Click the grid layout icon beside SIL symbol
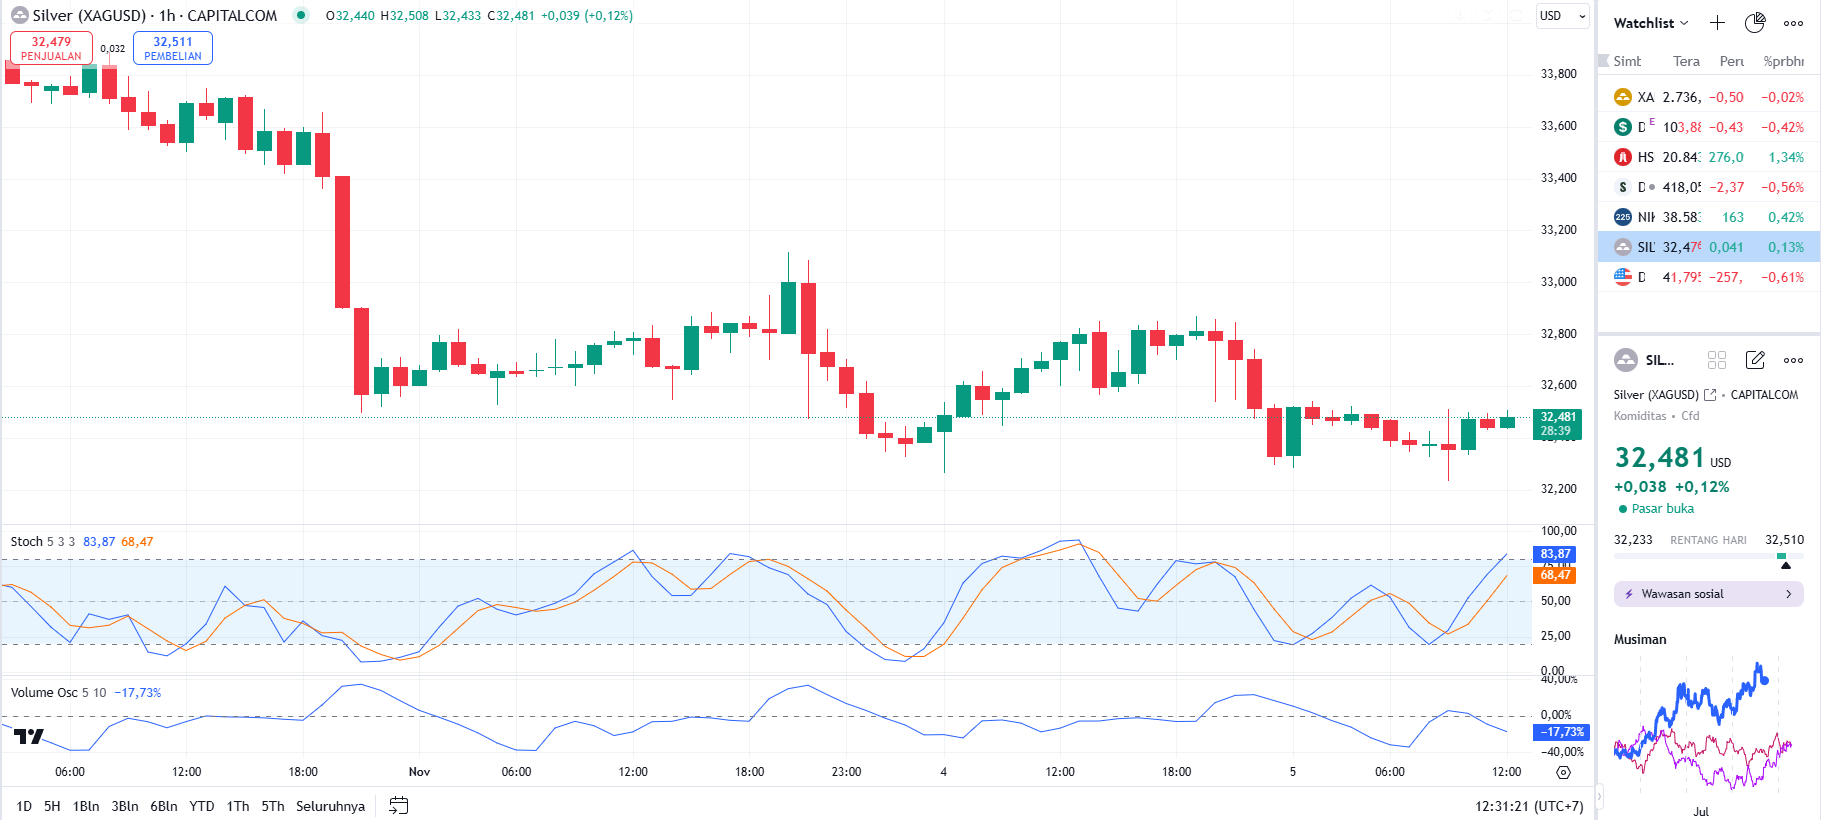The width and height of the screenshot is (1821, 820). [1717, 360]
